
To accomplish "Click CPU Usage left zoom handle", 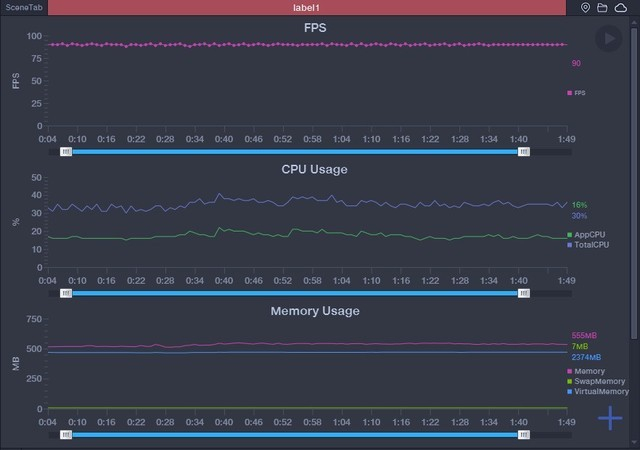I will point(66,294).
